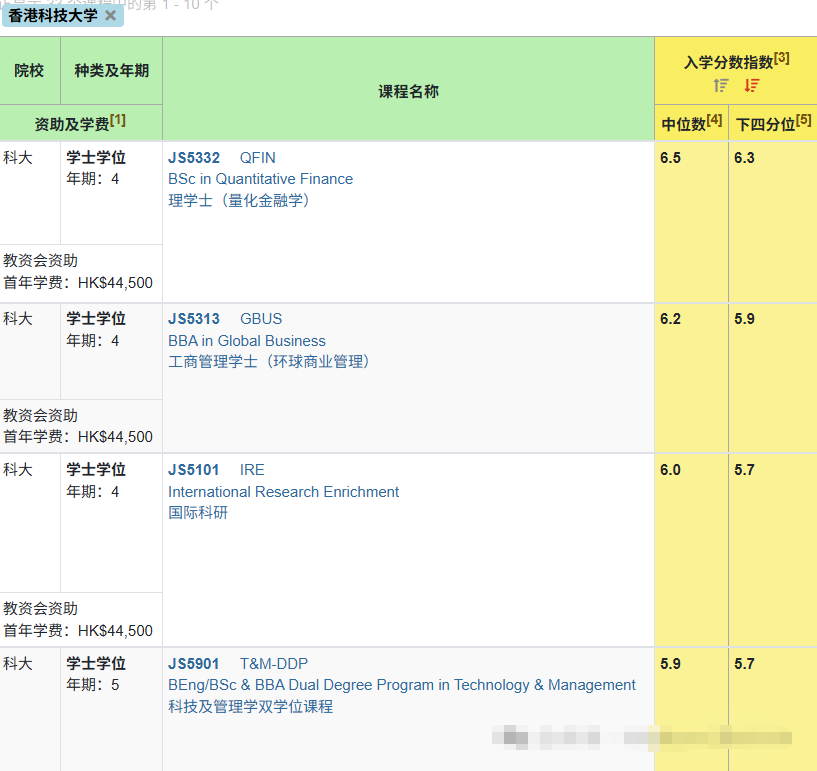Click the JS5101 row tuition HK$44,500
This screenshot has width=817, height=771.
pyautogui.click(x=115, y=631)
